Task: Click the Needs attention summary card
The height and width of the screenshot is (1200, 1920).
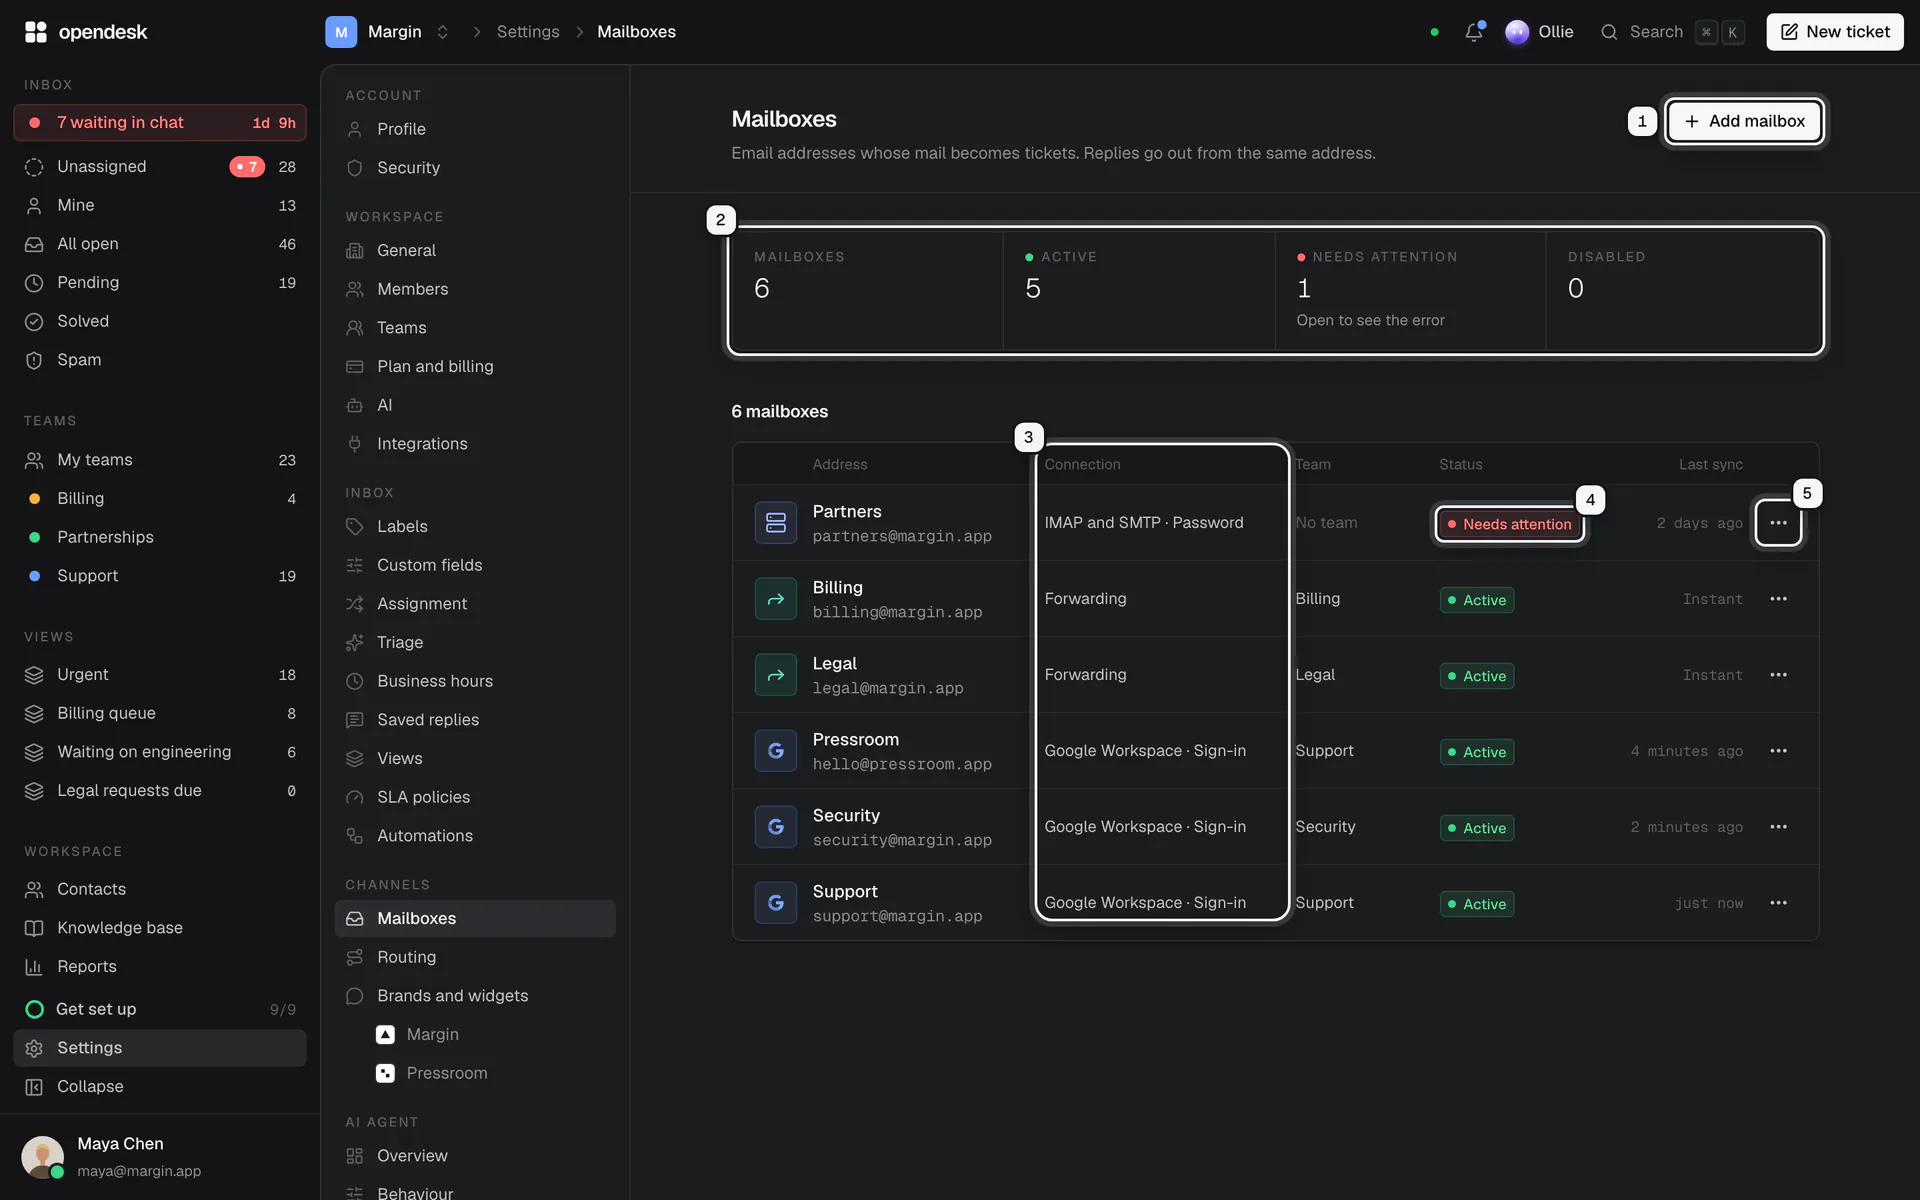Action: coord(1410,291)
